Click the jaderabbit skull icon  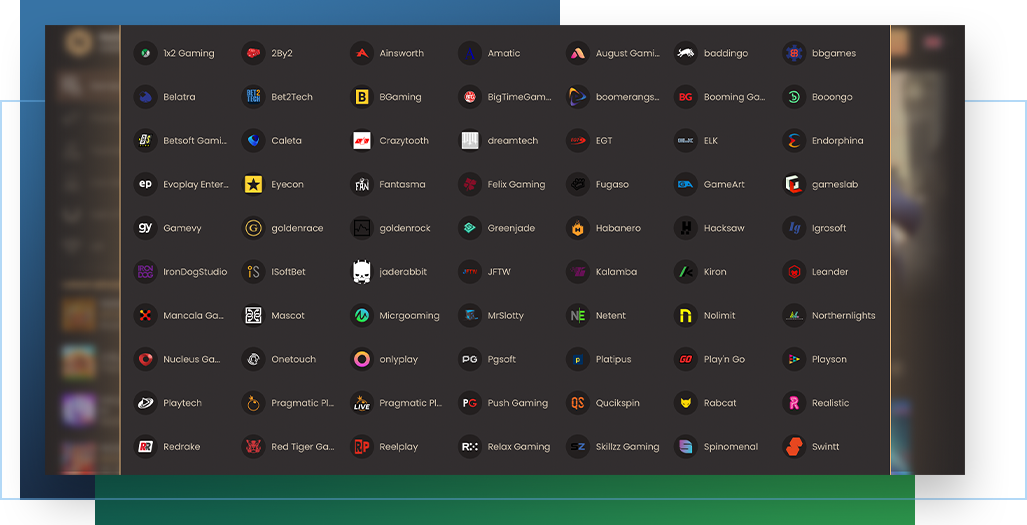coord(362,272)
